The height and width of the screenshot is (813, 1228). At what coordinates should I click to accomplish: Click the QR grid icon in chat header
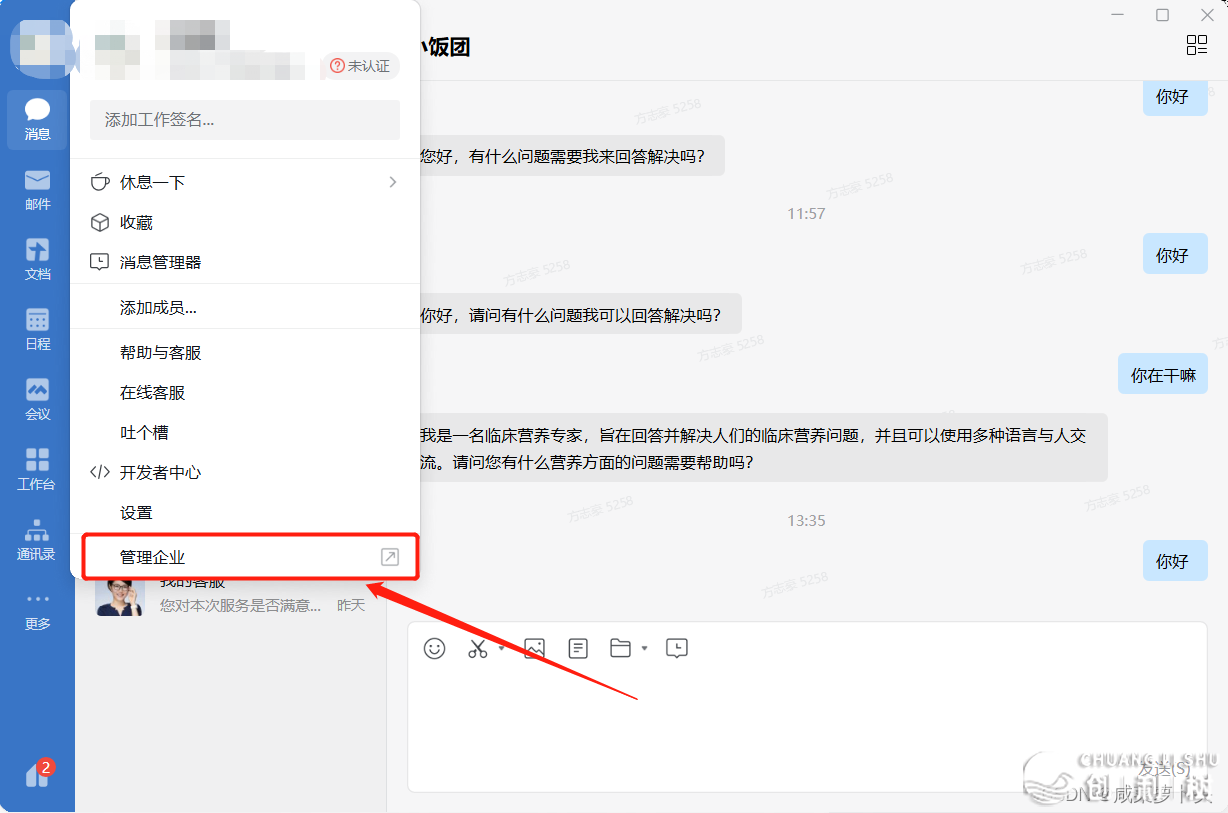pyautogui.click(x=1197, y=45)
